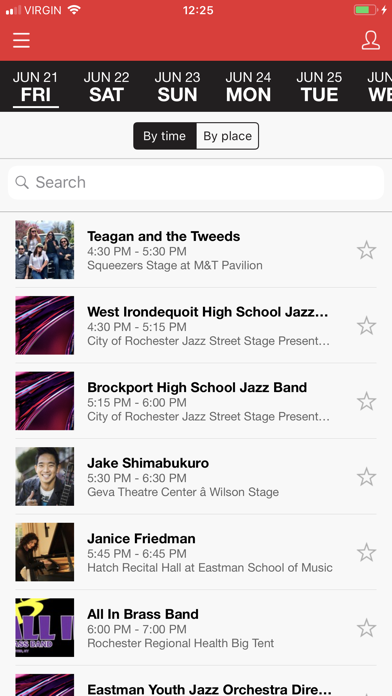Go to the JUN 24 MON tab

(x=248, y=87)
